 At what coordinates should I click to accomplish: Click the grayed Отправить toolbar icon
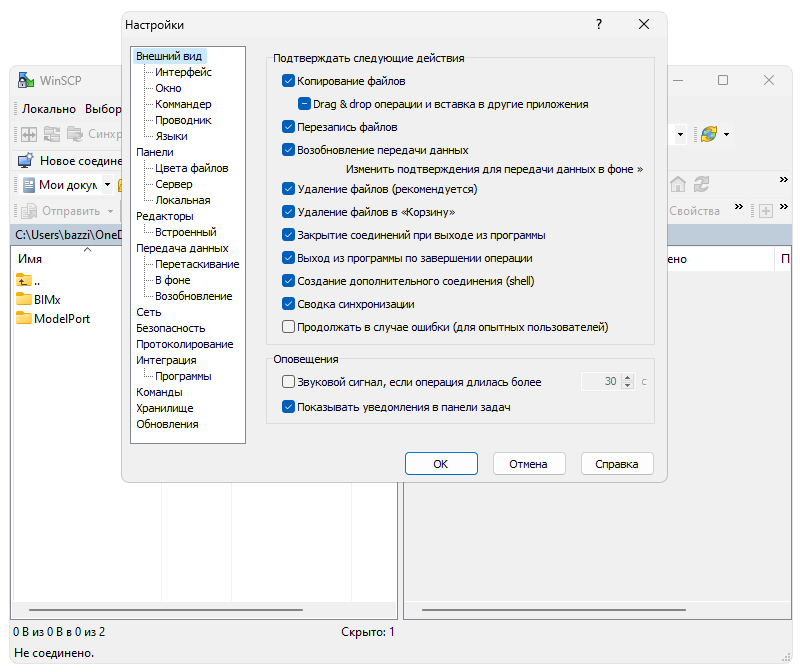(x=29, y=211)
